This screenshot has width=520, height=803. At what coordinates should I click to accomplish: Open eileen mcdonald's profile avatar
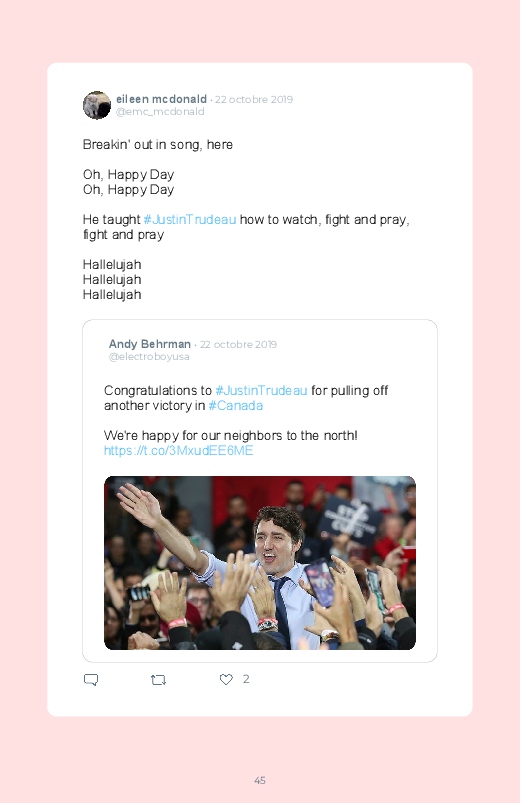pos(97,105)
